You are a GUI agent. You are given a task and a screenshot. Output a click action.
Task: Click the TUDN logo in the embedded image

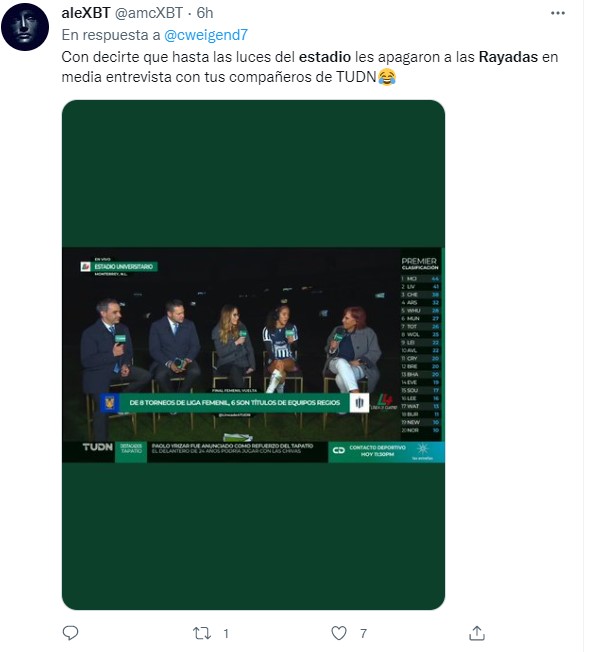tap(98, 447)
